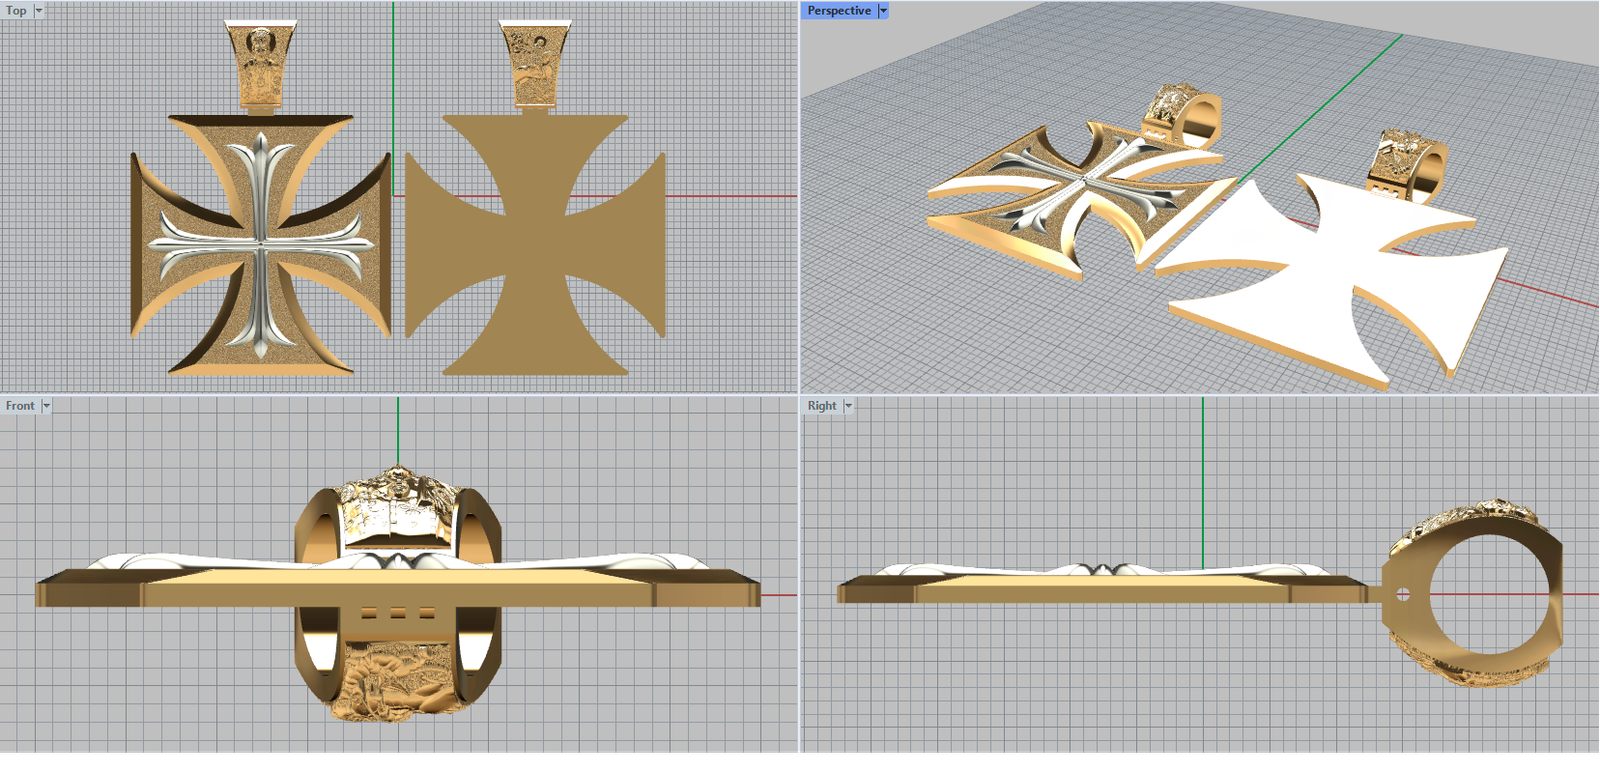Select the flat gold cross in Top view
Screen dimensions: 1600x772
tap(535, 245)
